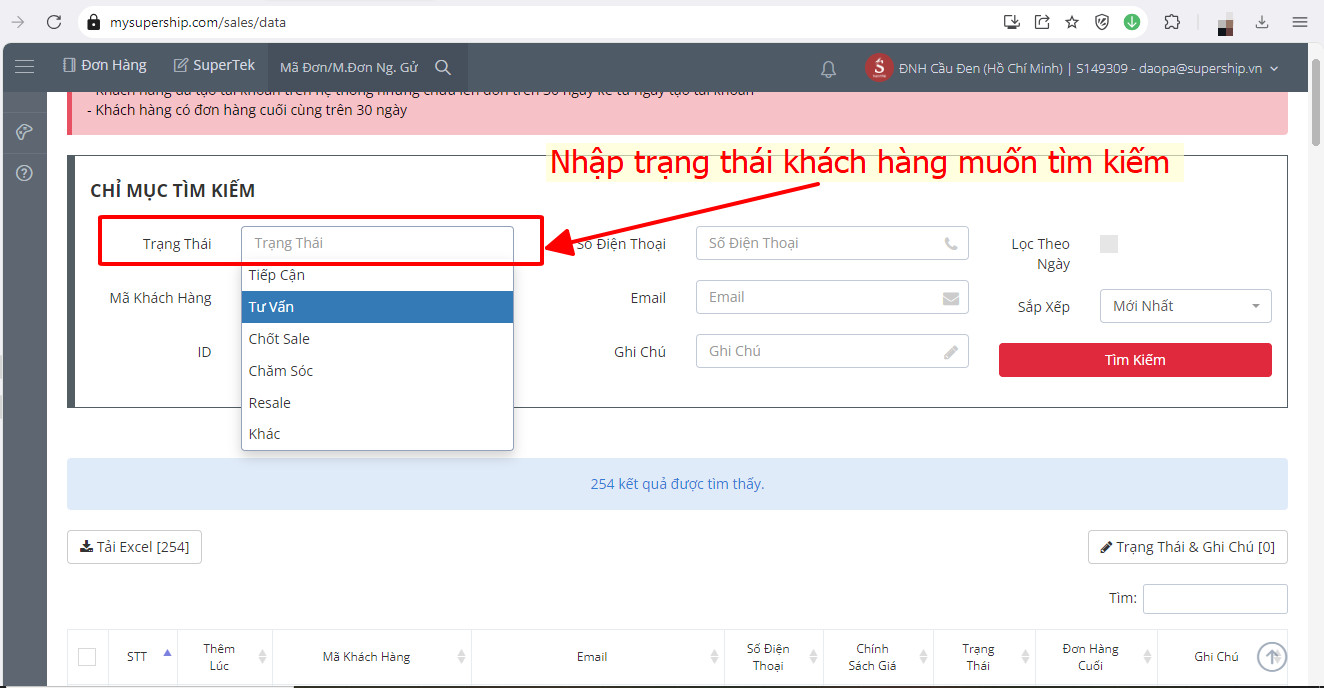Click the pencil icon in Ghi Chú field

click(950, 352)
